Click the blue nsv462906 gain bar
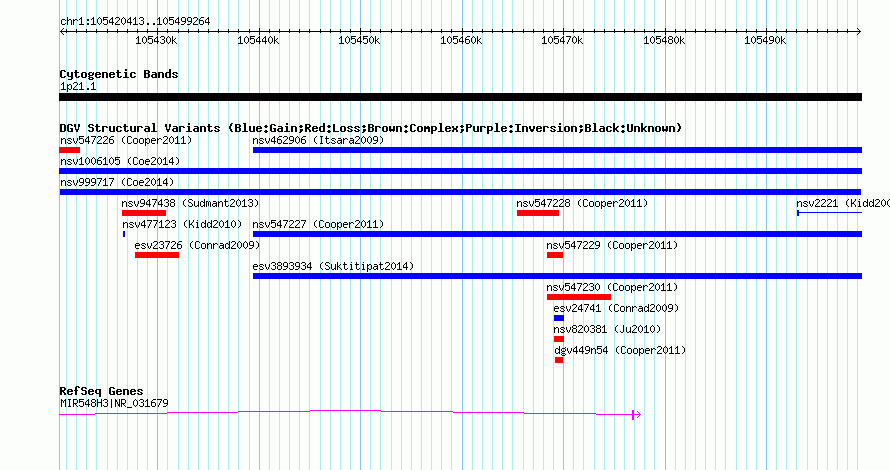Viewport: 890px width, 470px height. point(557,150)
